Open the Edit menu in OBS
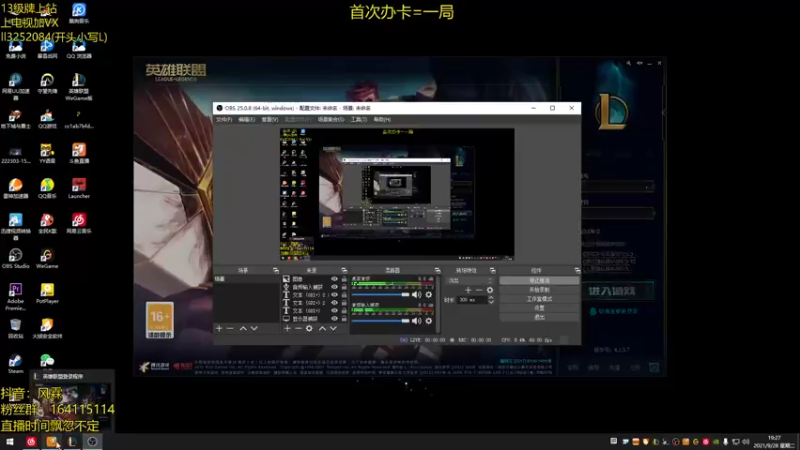The width and height of the screenshot is (800, 450). (246, 119)
